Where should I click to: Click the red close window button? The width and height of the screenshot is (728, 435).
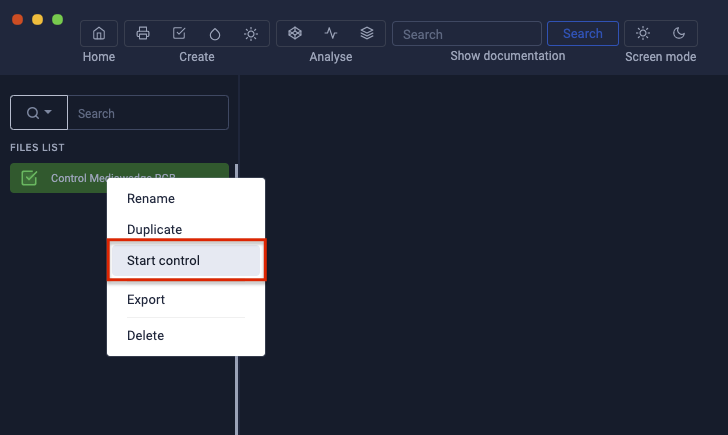18,19
